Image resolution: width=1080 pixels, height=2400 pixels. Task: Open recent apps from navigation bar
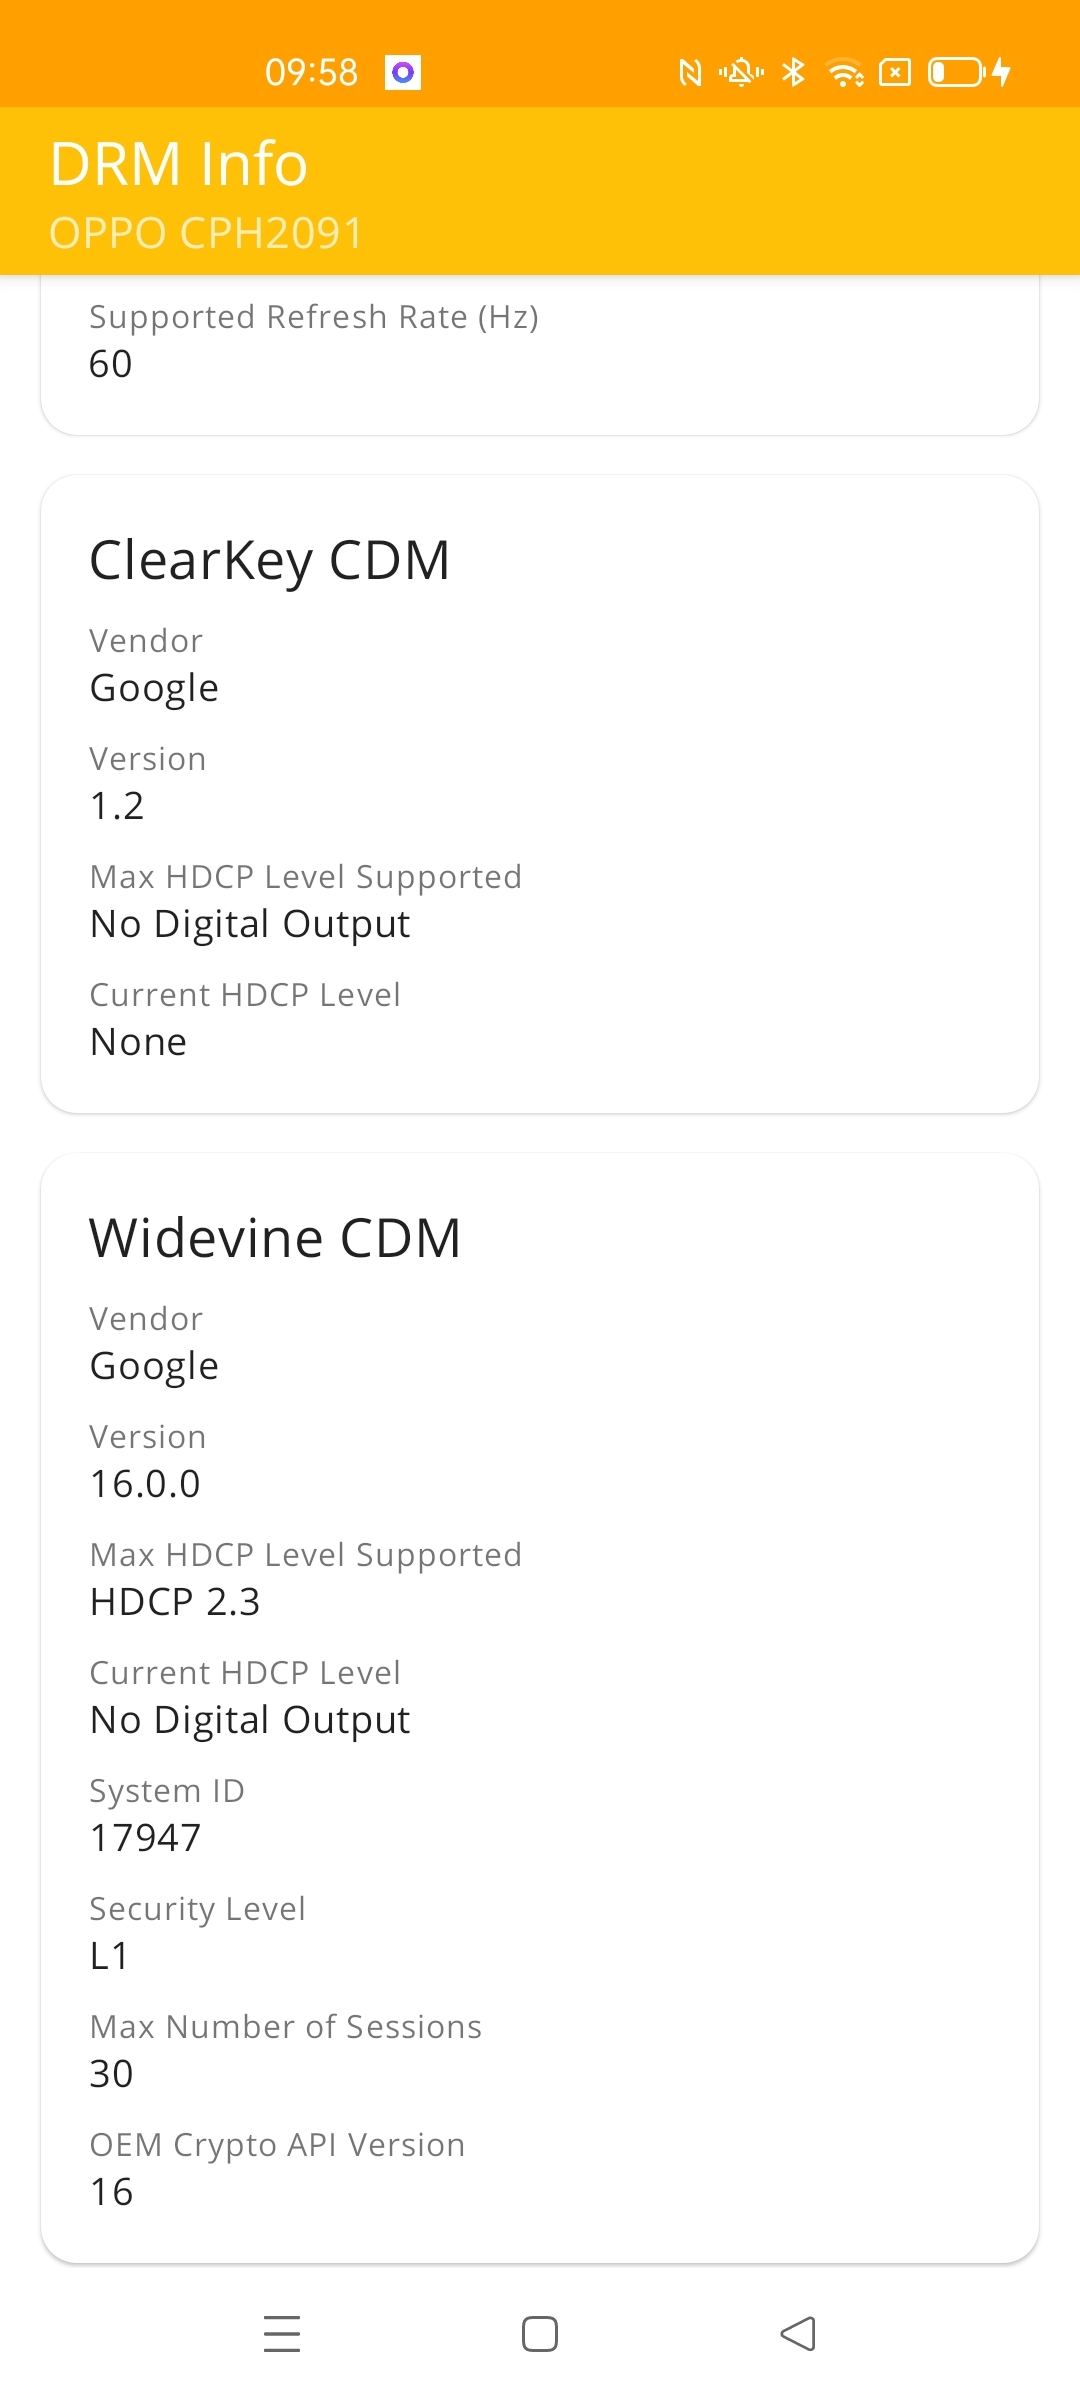(x=282, y=2333)
